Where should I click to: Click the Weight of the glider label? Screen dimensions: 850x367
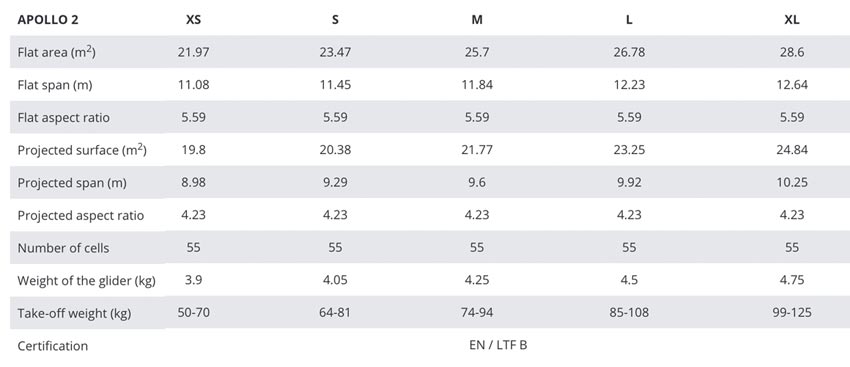click(x=86, y=281)
